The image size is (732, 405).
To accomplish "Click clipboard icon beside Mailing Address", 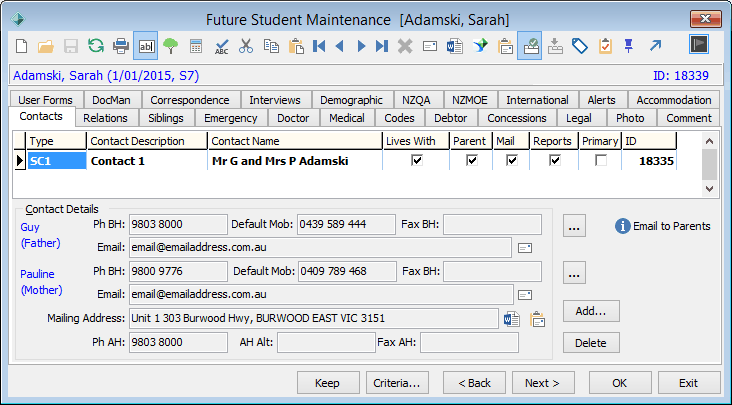I will pyautogui.click(x=537, y=319).
